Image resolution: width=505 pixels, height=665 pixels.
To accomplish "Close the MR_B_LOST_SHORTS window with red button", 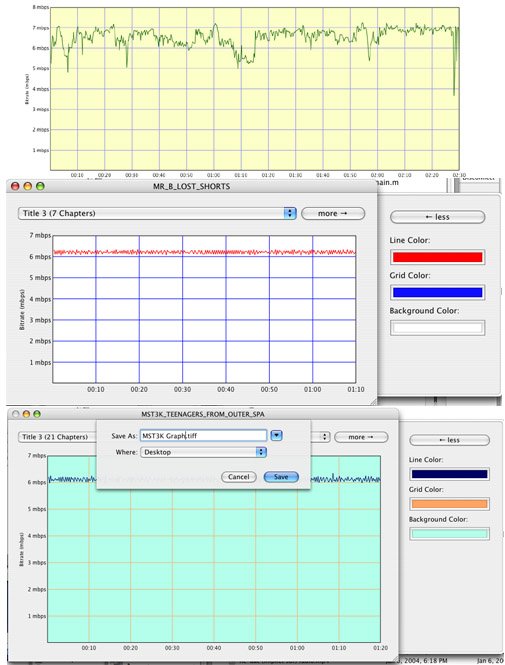I will tap(15, 186).
